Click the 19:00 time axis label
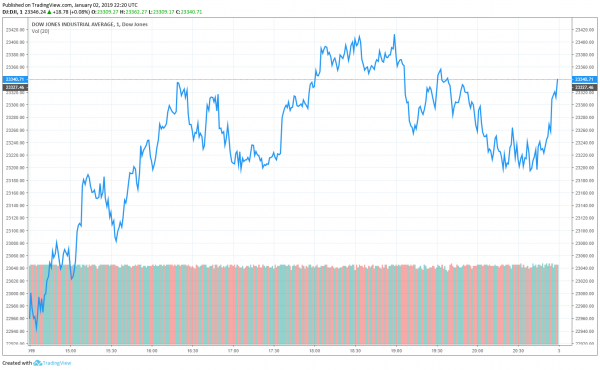The height and width of the screenshot is (370, 600). point(396,350)
